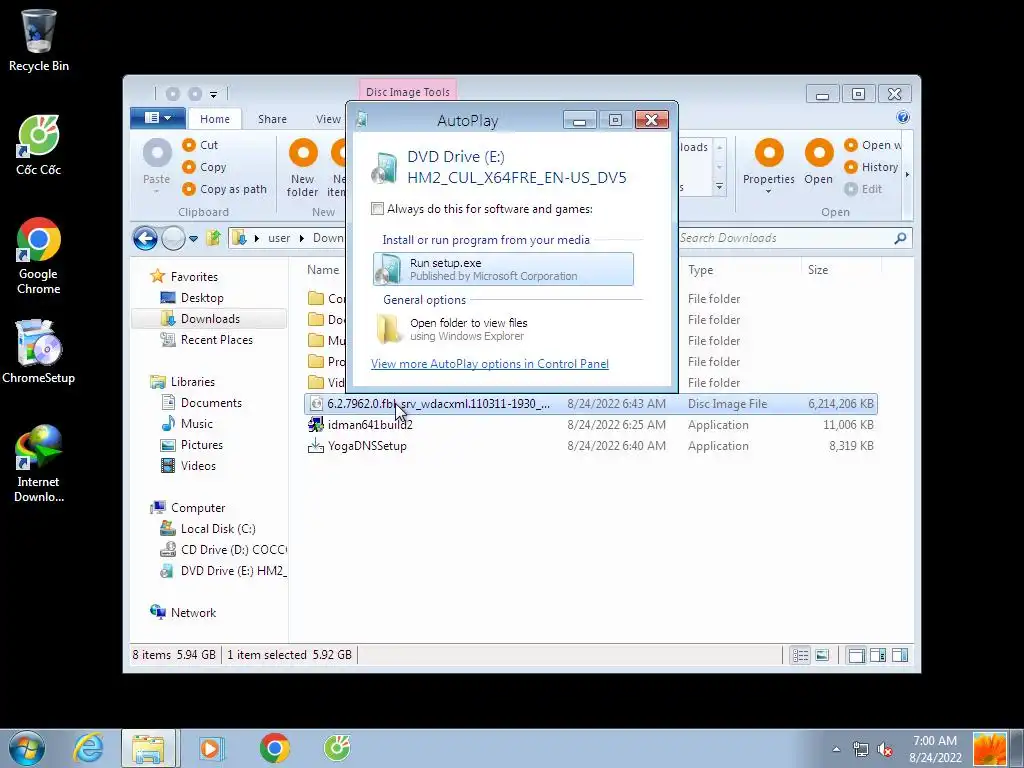Expand the user breadcrumb arrow
Image resolution: width=1024 pixels, height=768 pixels.
[302, 238]
